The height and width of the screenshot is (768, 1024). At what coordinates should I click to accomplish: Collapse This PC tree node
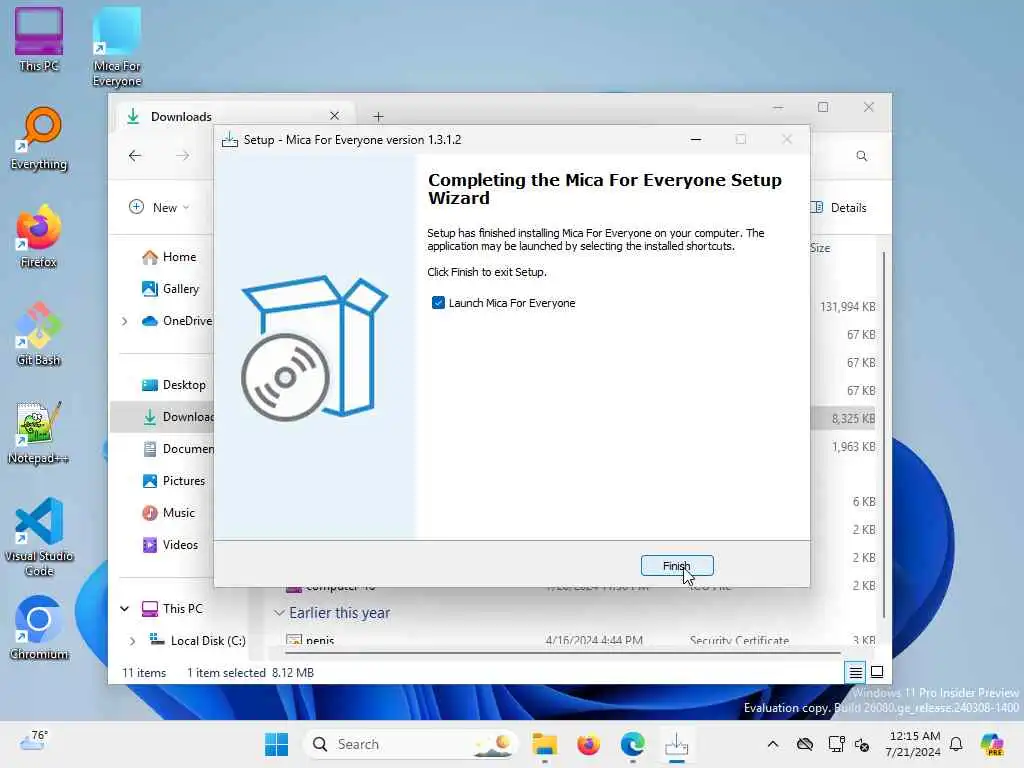[124, 609]
